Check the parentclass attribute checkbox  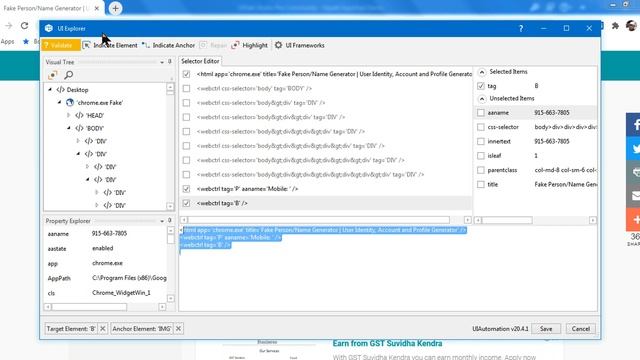(481, 170)
